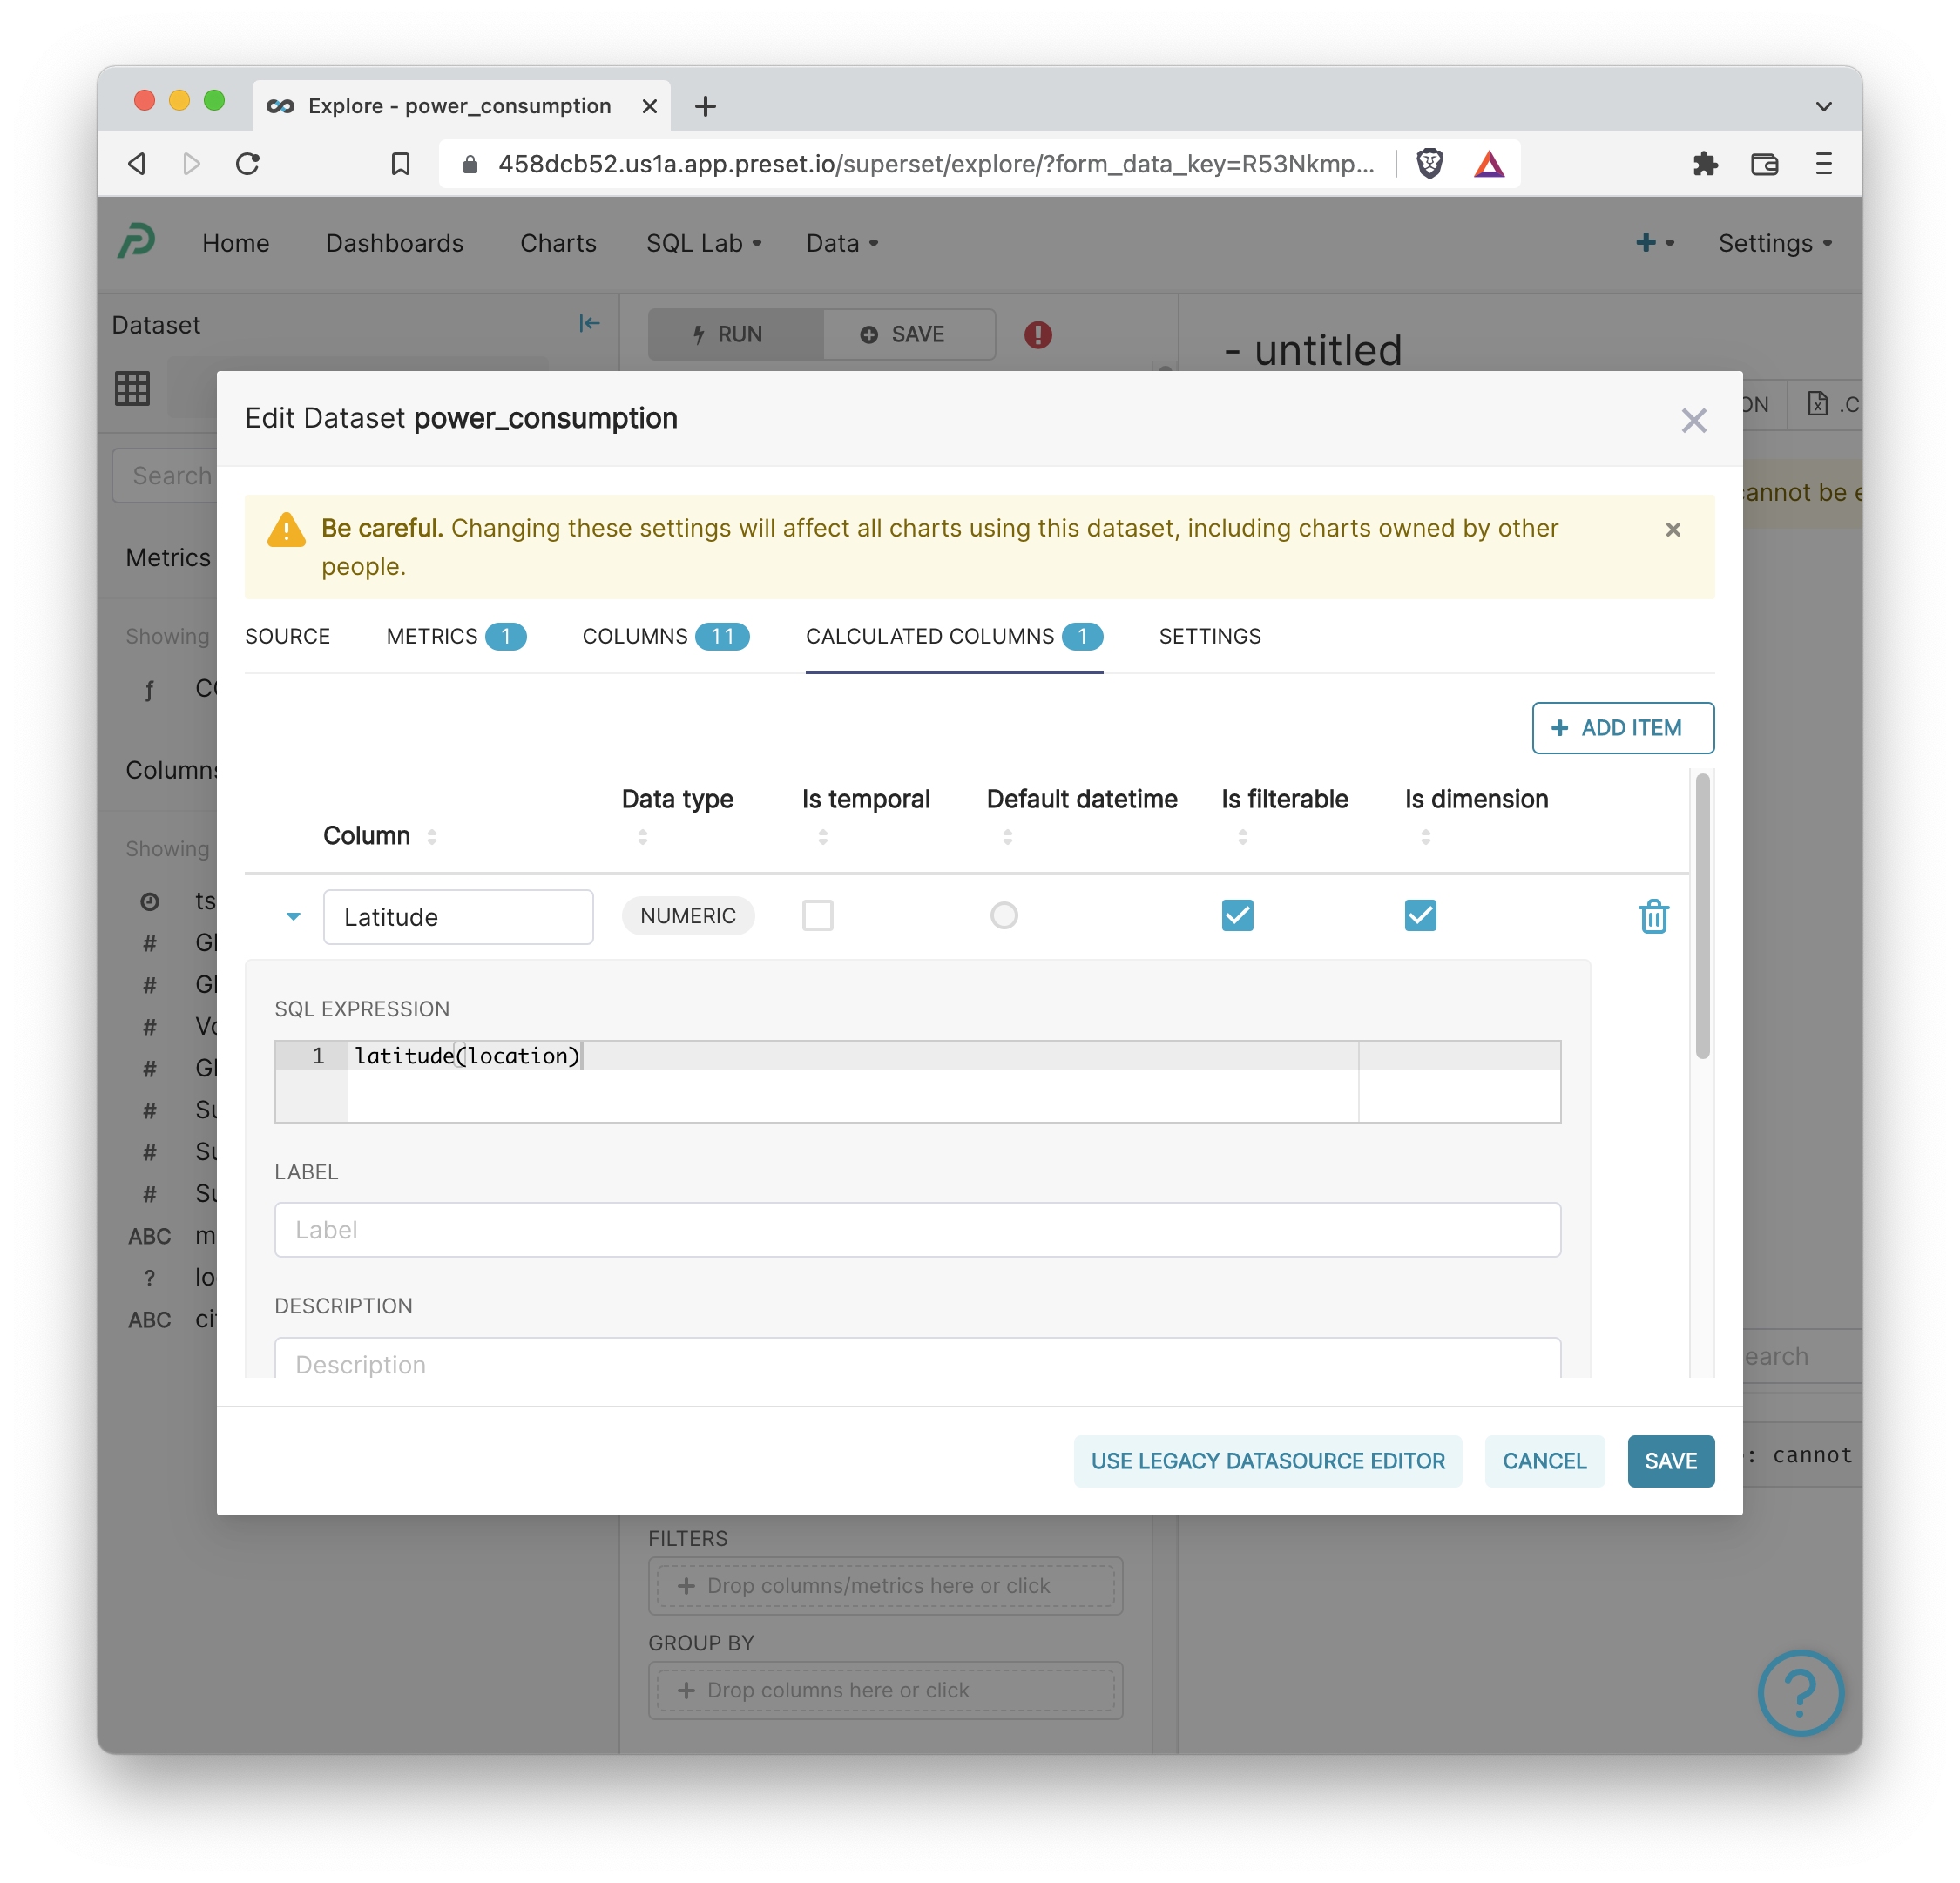Image resolution: width=1960 pixels, height=1883 pixels.
Task: Enable Is temporal for Latitude
Action: coord(817,915)
